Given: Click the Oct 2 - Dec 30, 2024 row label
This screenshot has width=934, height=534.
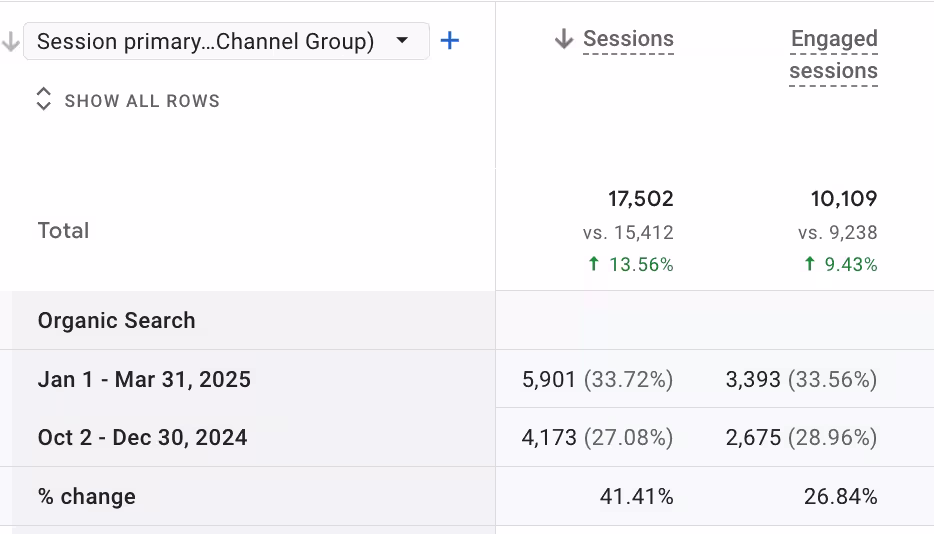Looking at the screenshot, I should tap(142, 438).
